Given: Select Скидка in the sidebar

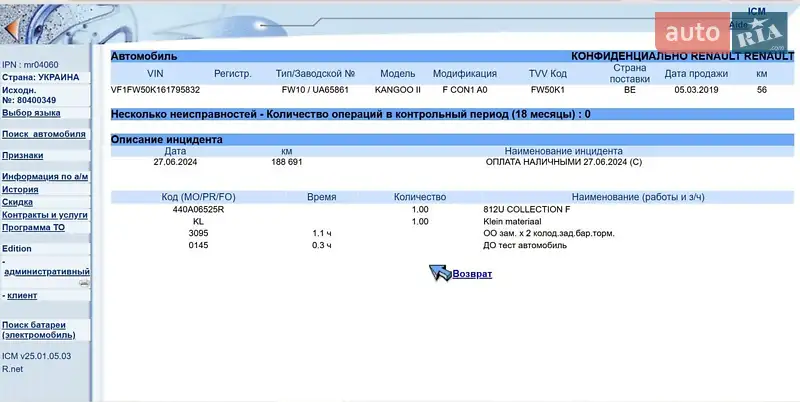Looking at the screenshot, I should [x=17, y=202].
